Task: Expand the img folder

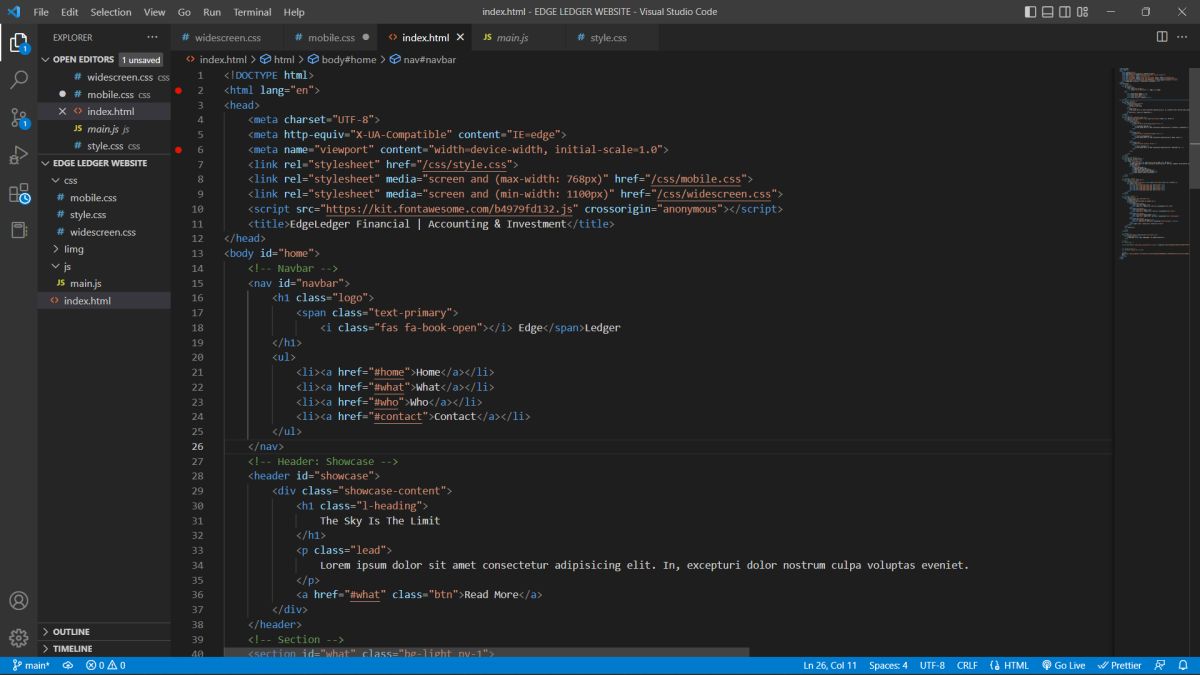Action: [x=73, y=249]
